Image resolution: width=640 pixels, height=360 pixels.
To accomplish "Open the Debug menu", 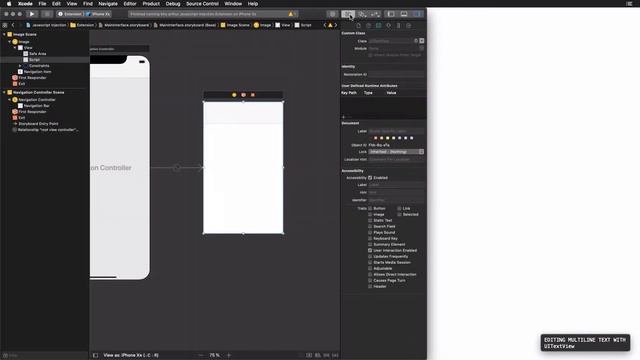I will pyautogui.click(x=173, y=4).
